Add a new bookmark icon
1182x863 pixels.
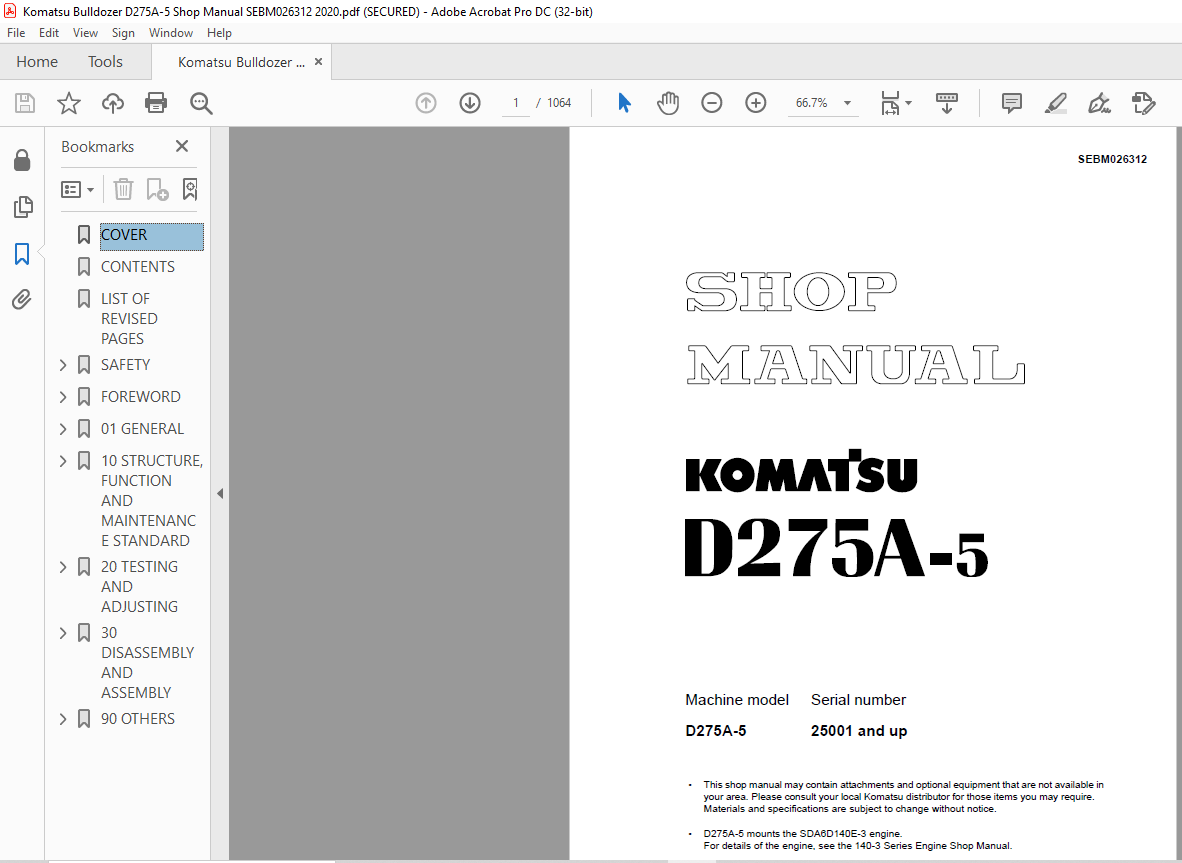coord(157,189)
